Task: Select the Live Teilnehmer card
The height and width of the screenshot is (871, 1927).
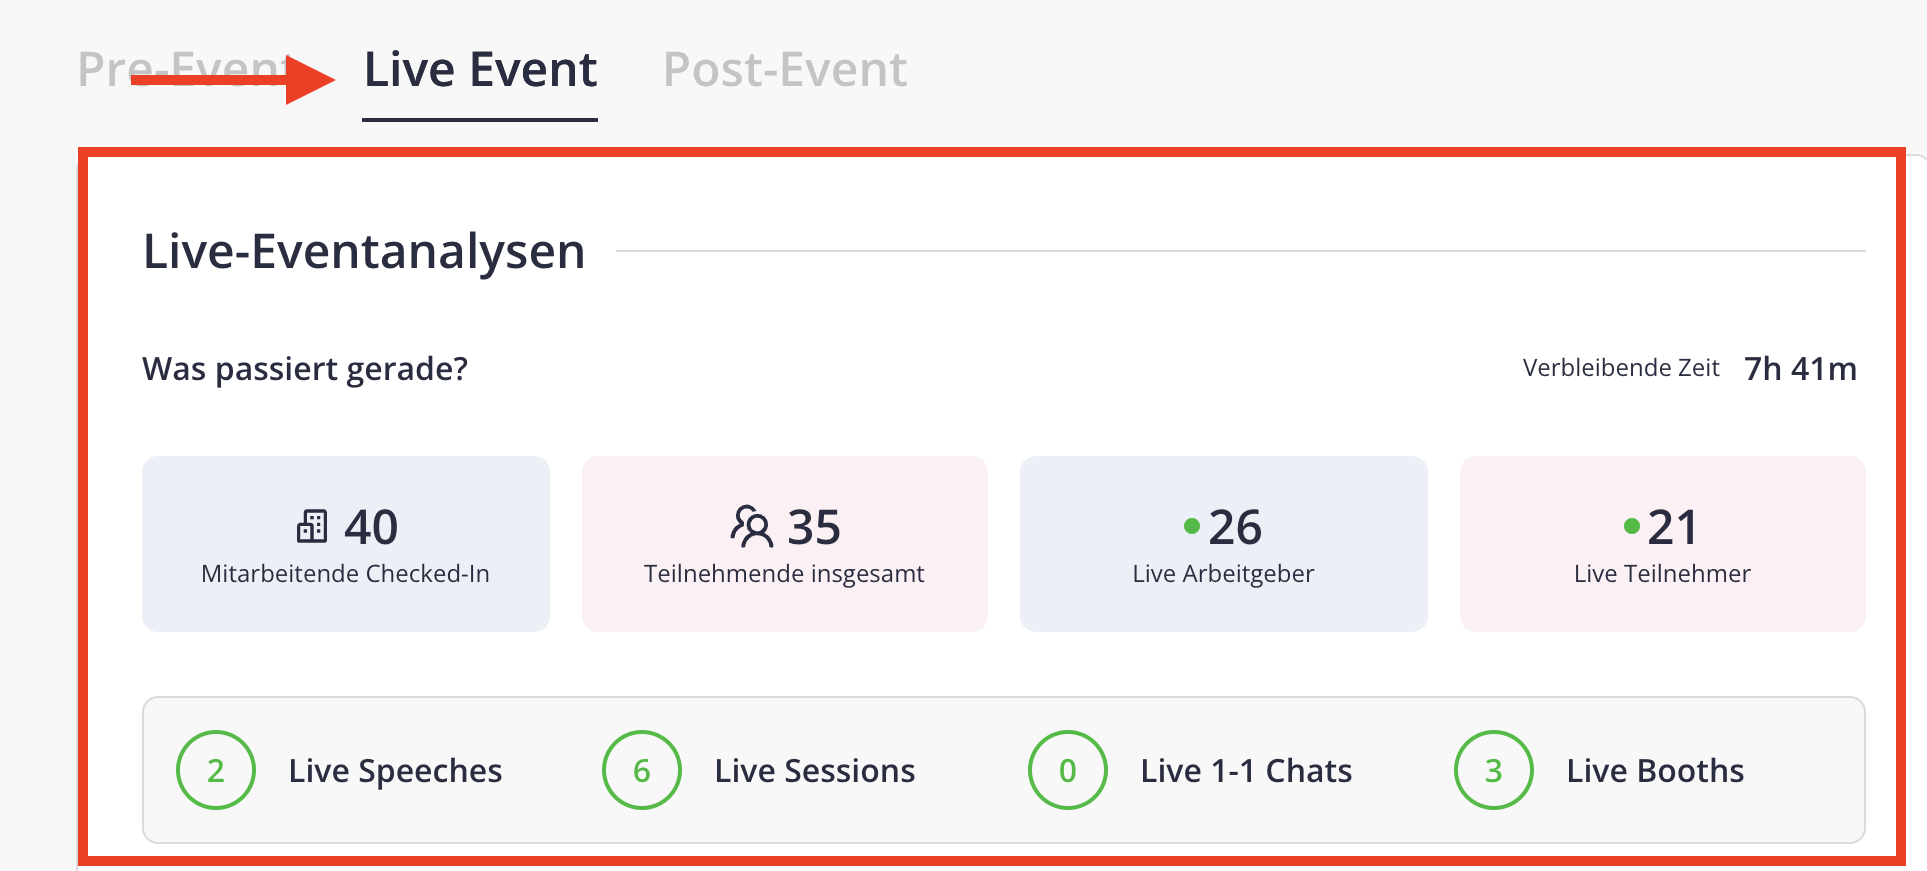Action: 1663,544
